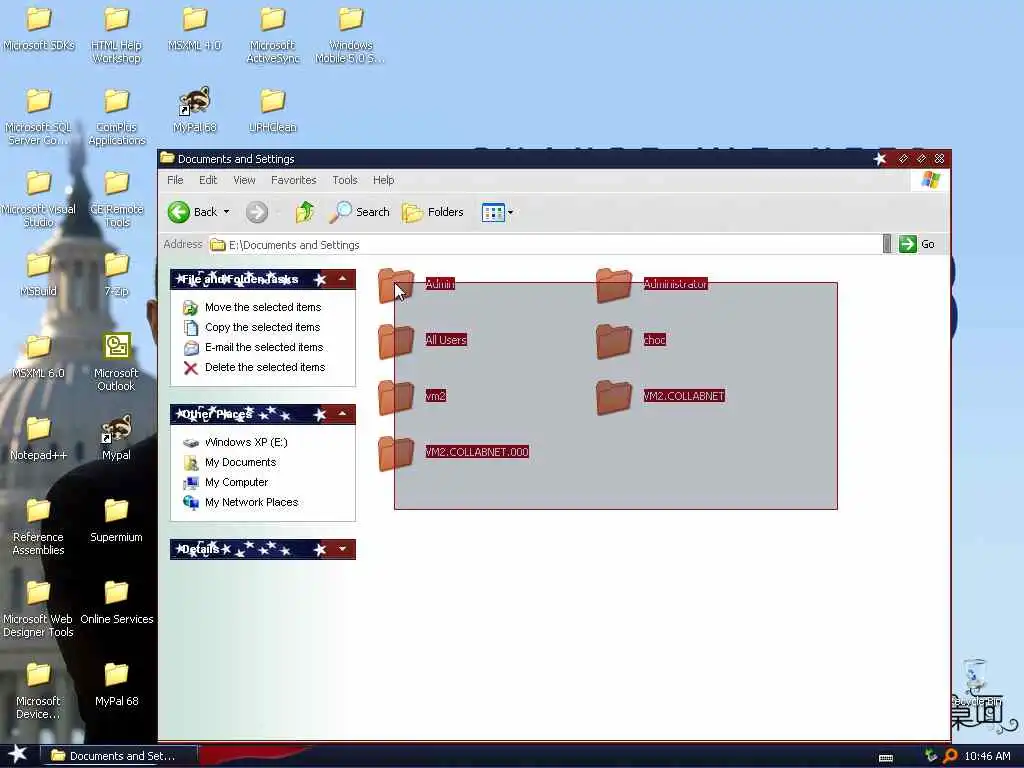Image resolution: width=1024 pixels, height=768 pixels.
Task: Open the View menu
Action: point(244,180)
